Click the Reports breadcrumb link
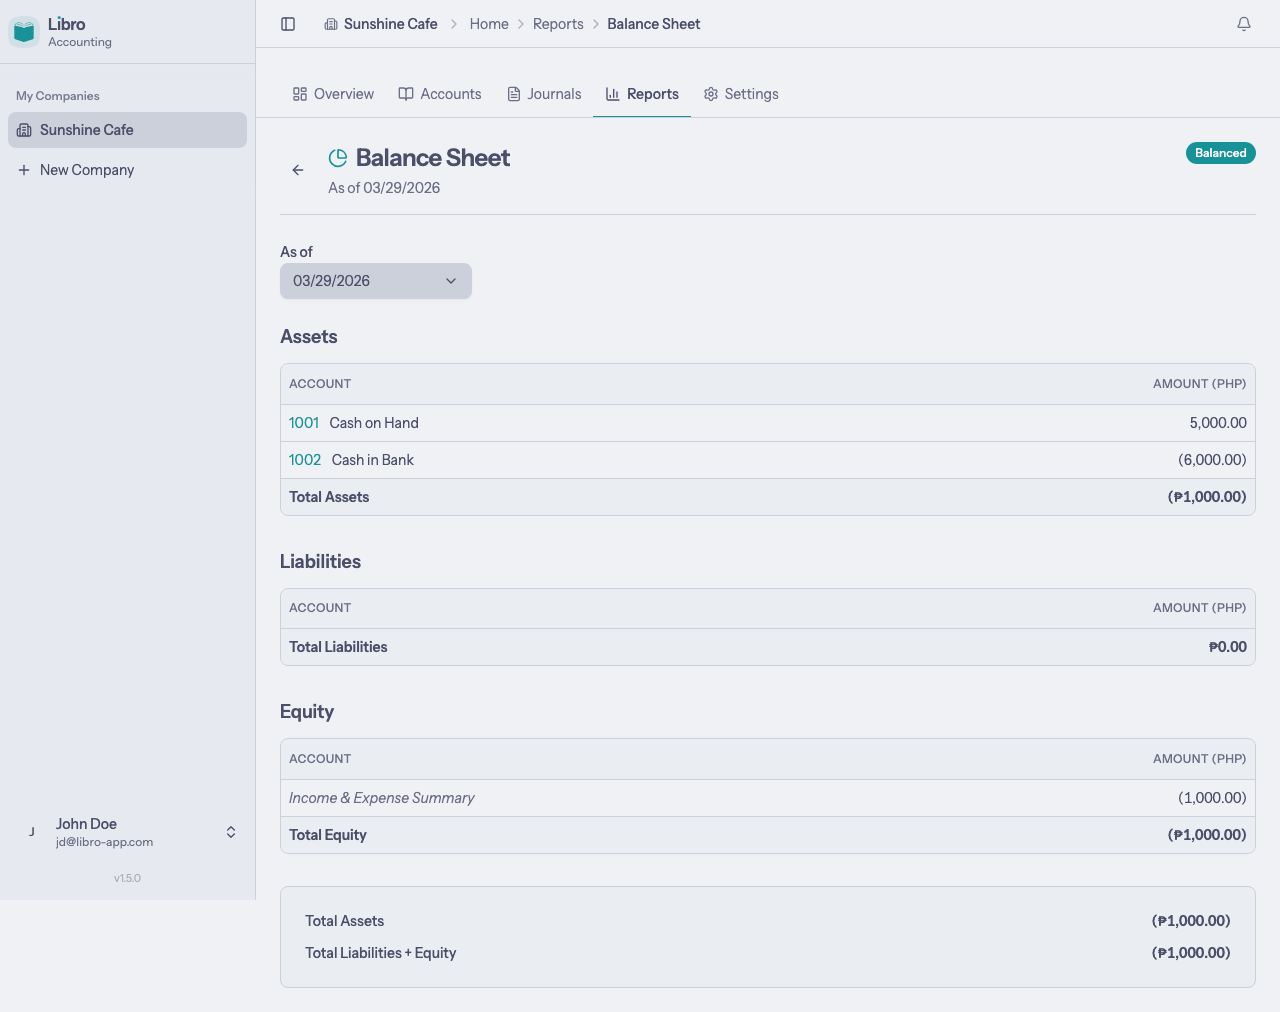Image resolution: width=1280 pixels, height=1012 pixels. [x=558, y=24]
